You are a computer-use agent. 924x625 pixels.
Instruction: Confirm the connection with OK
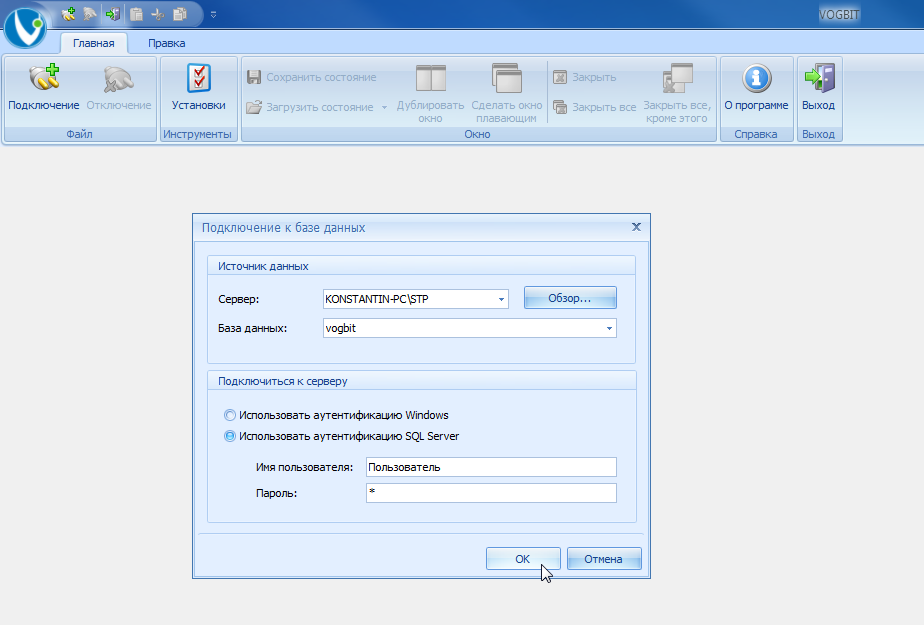(x=523, y=559)
